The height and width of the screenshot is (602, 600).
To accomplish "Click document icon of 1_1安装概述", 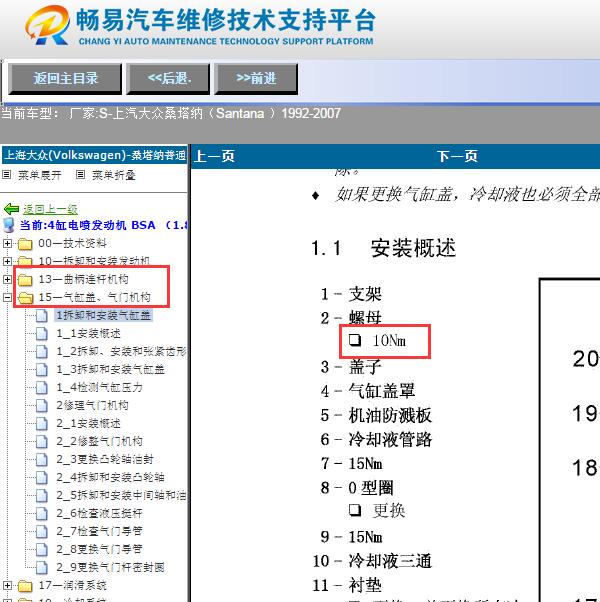I will click(x=41, y=334).
